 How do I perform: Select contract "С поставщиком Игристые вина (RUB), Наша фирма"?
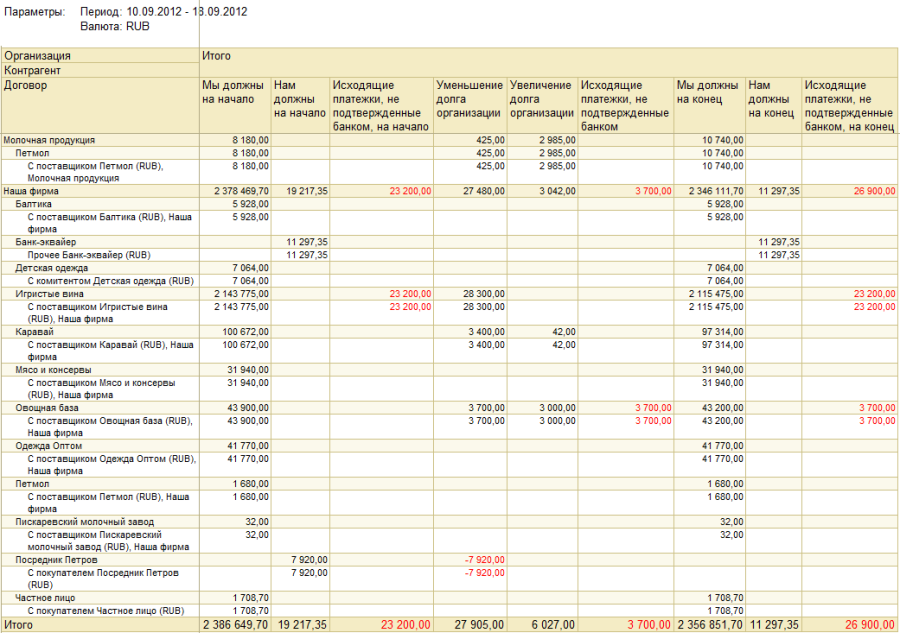98,313
